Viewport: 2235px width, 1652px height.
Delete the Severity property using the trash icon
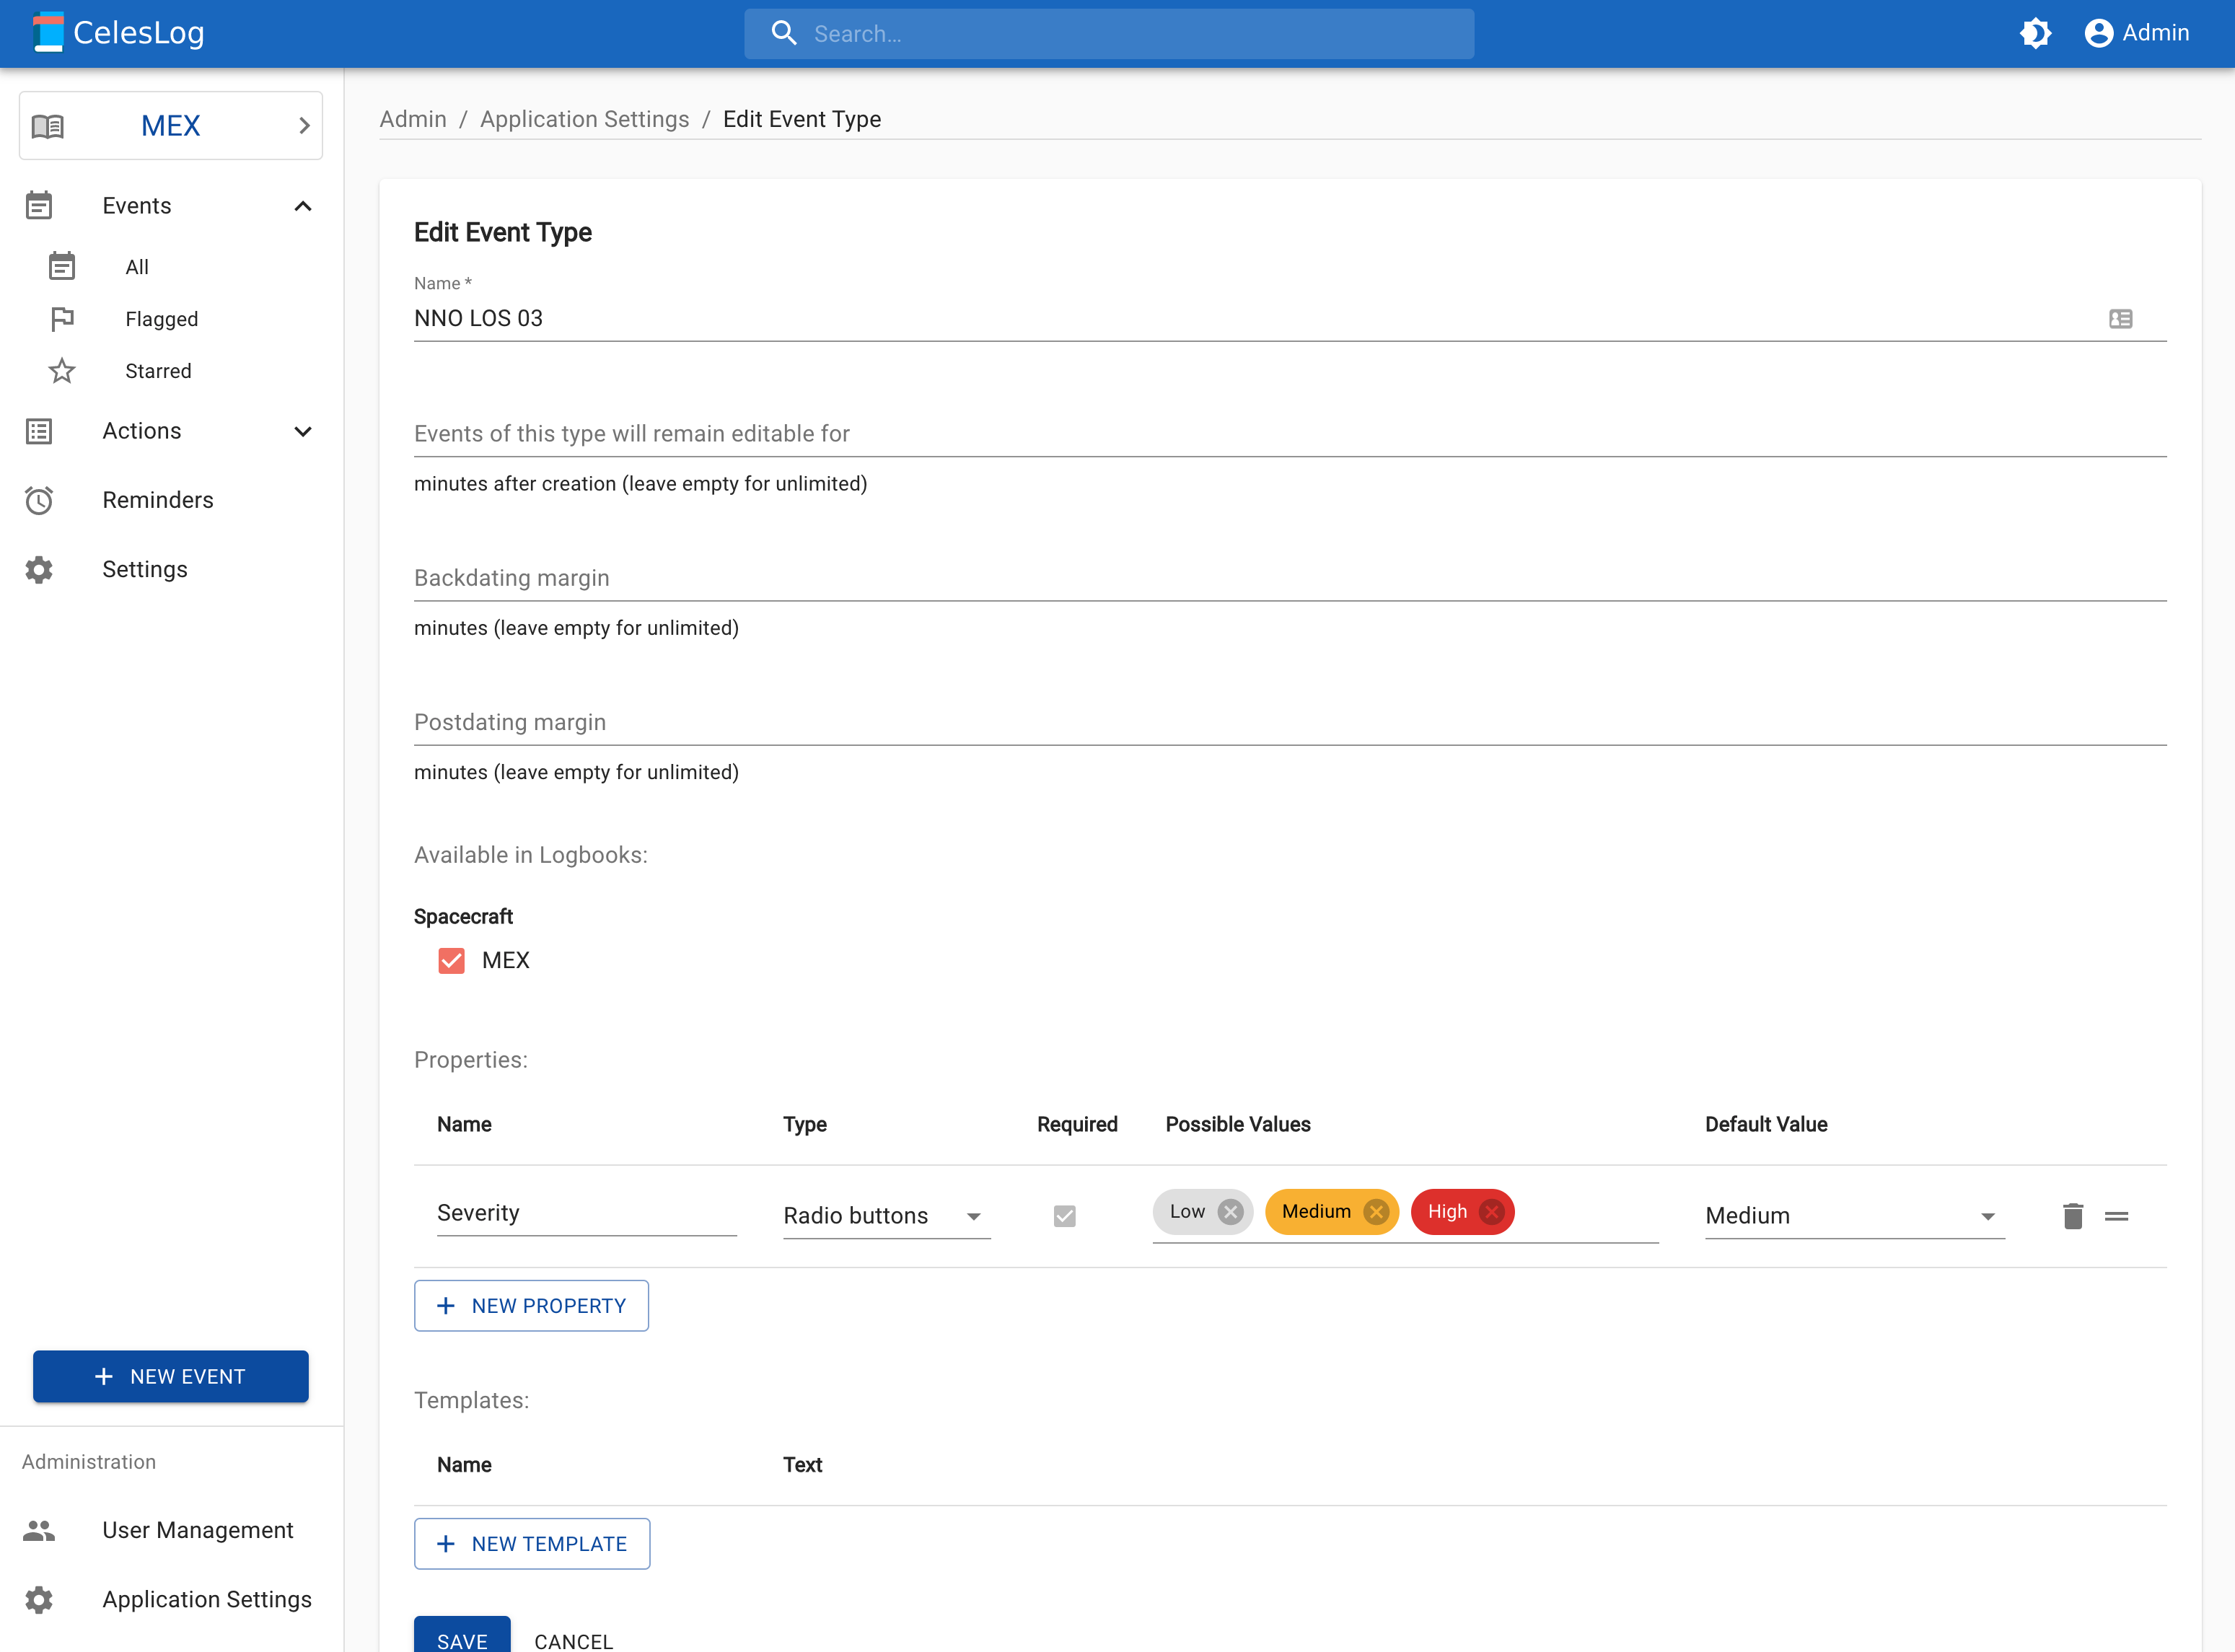(x=2073, y=1216)
